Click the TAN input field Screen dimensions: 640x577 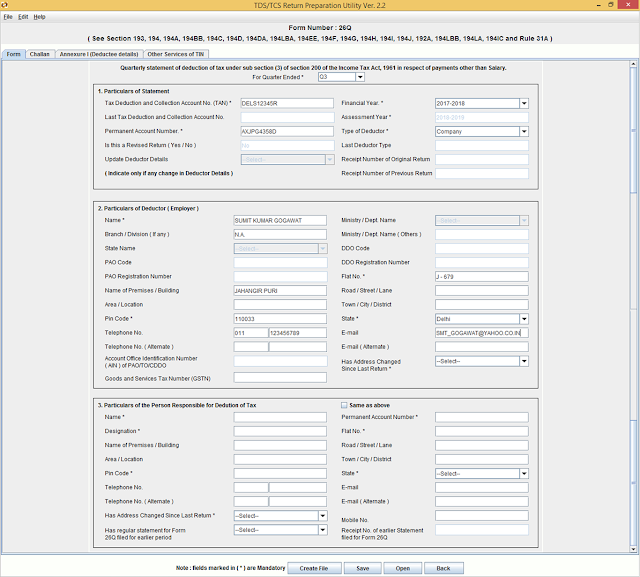[287, 104]
